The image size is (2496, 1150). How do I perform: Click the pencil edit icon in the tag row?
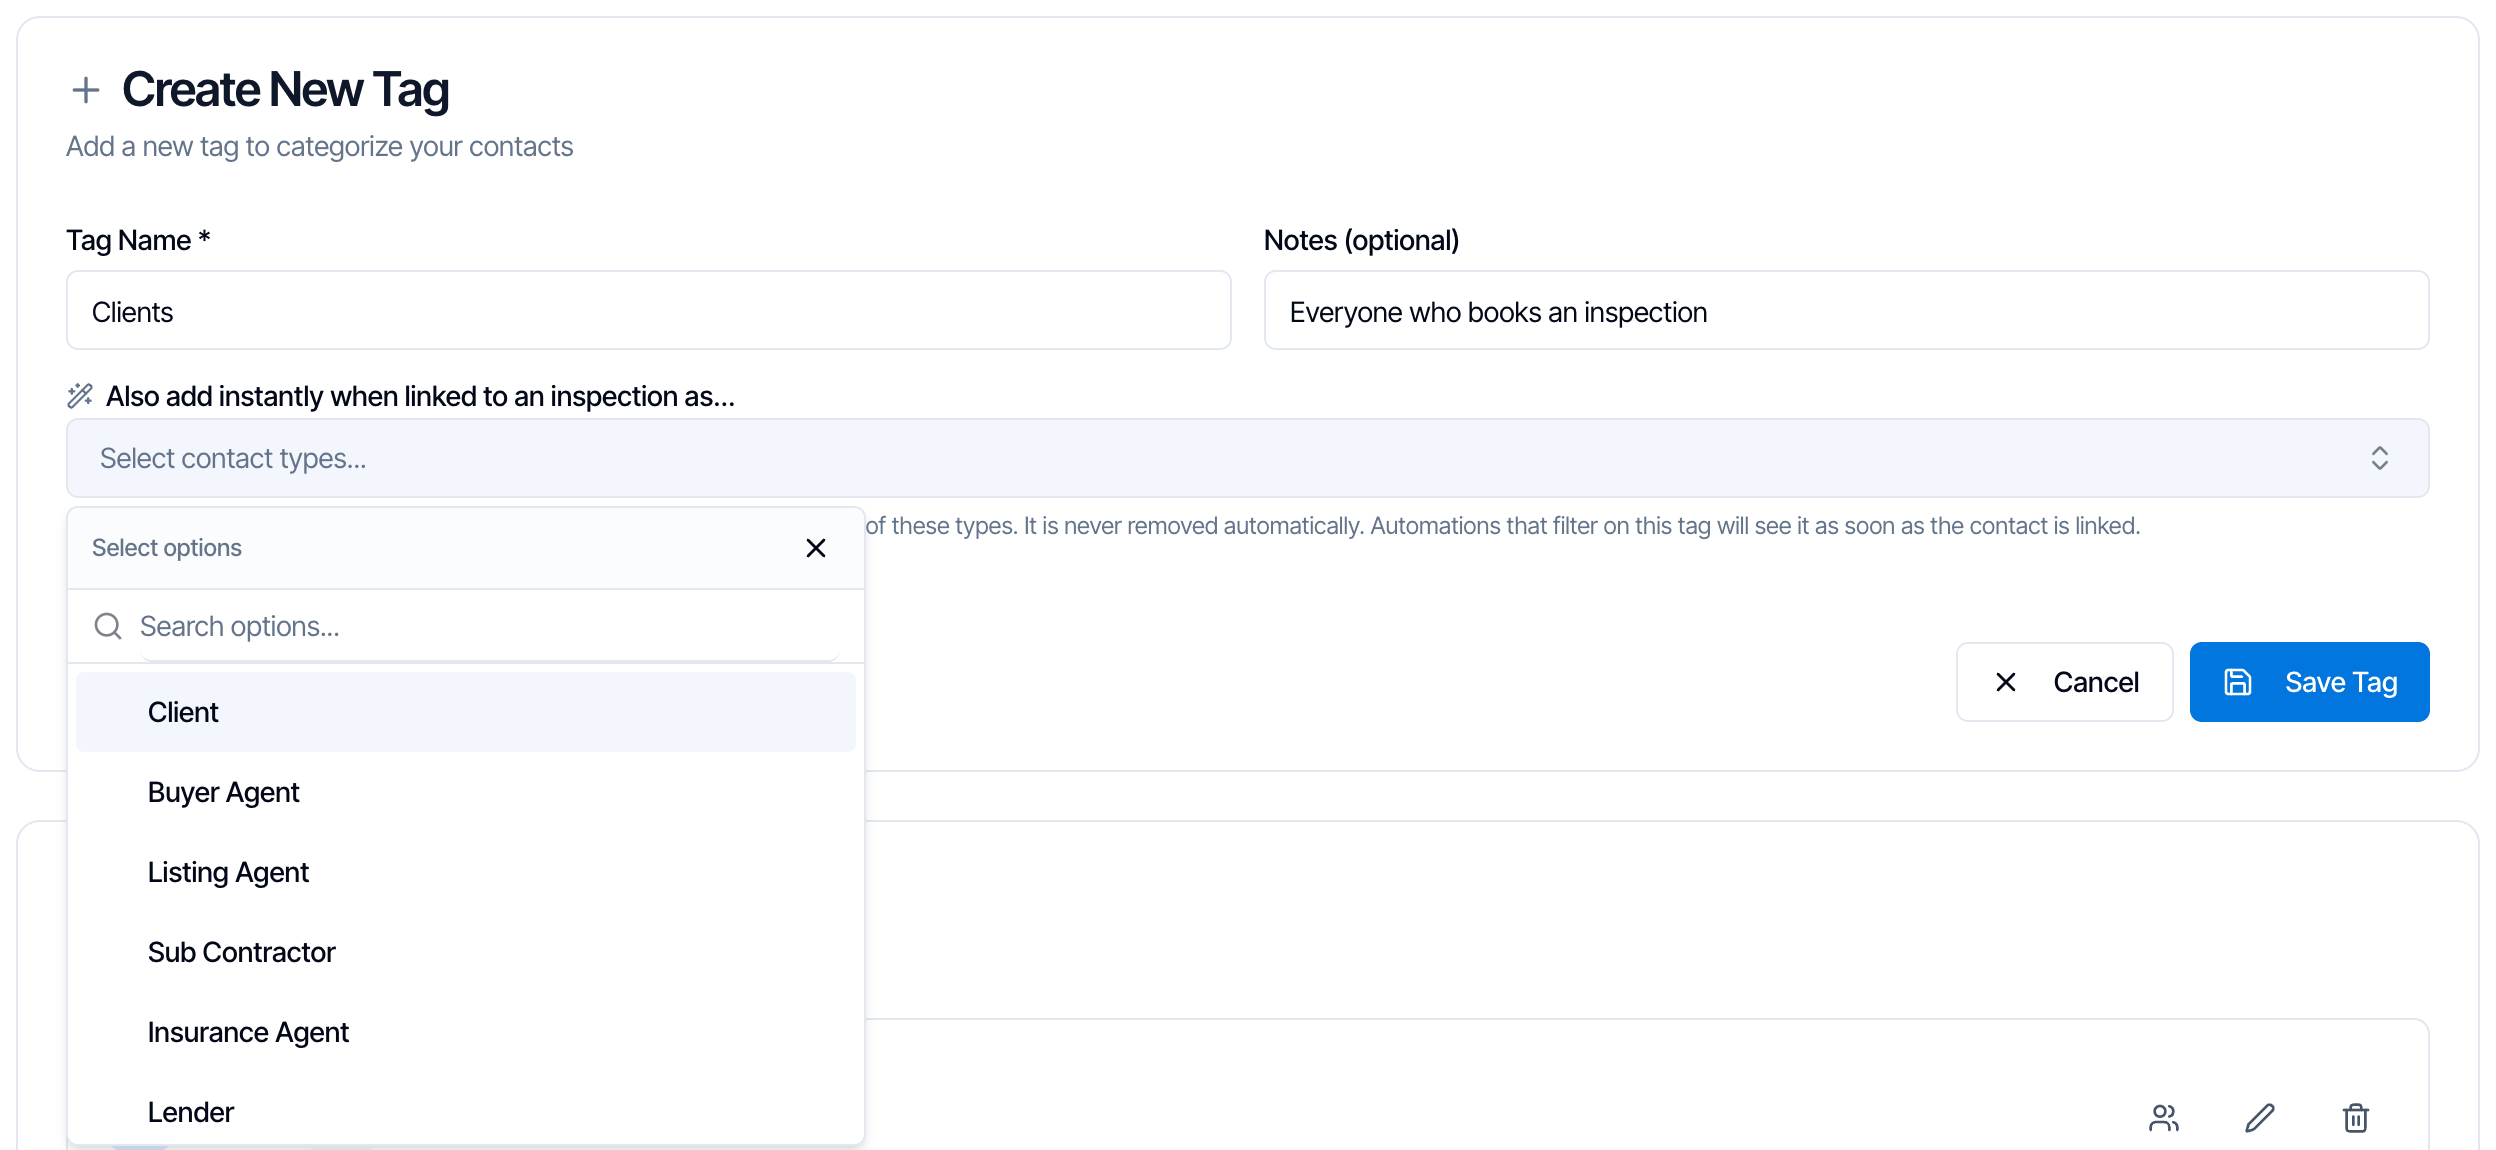[2260, 1118]
